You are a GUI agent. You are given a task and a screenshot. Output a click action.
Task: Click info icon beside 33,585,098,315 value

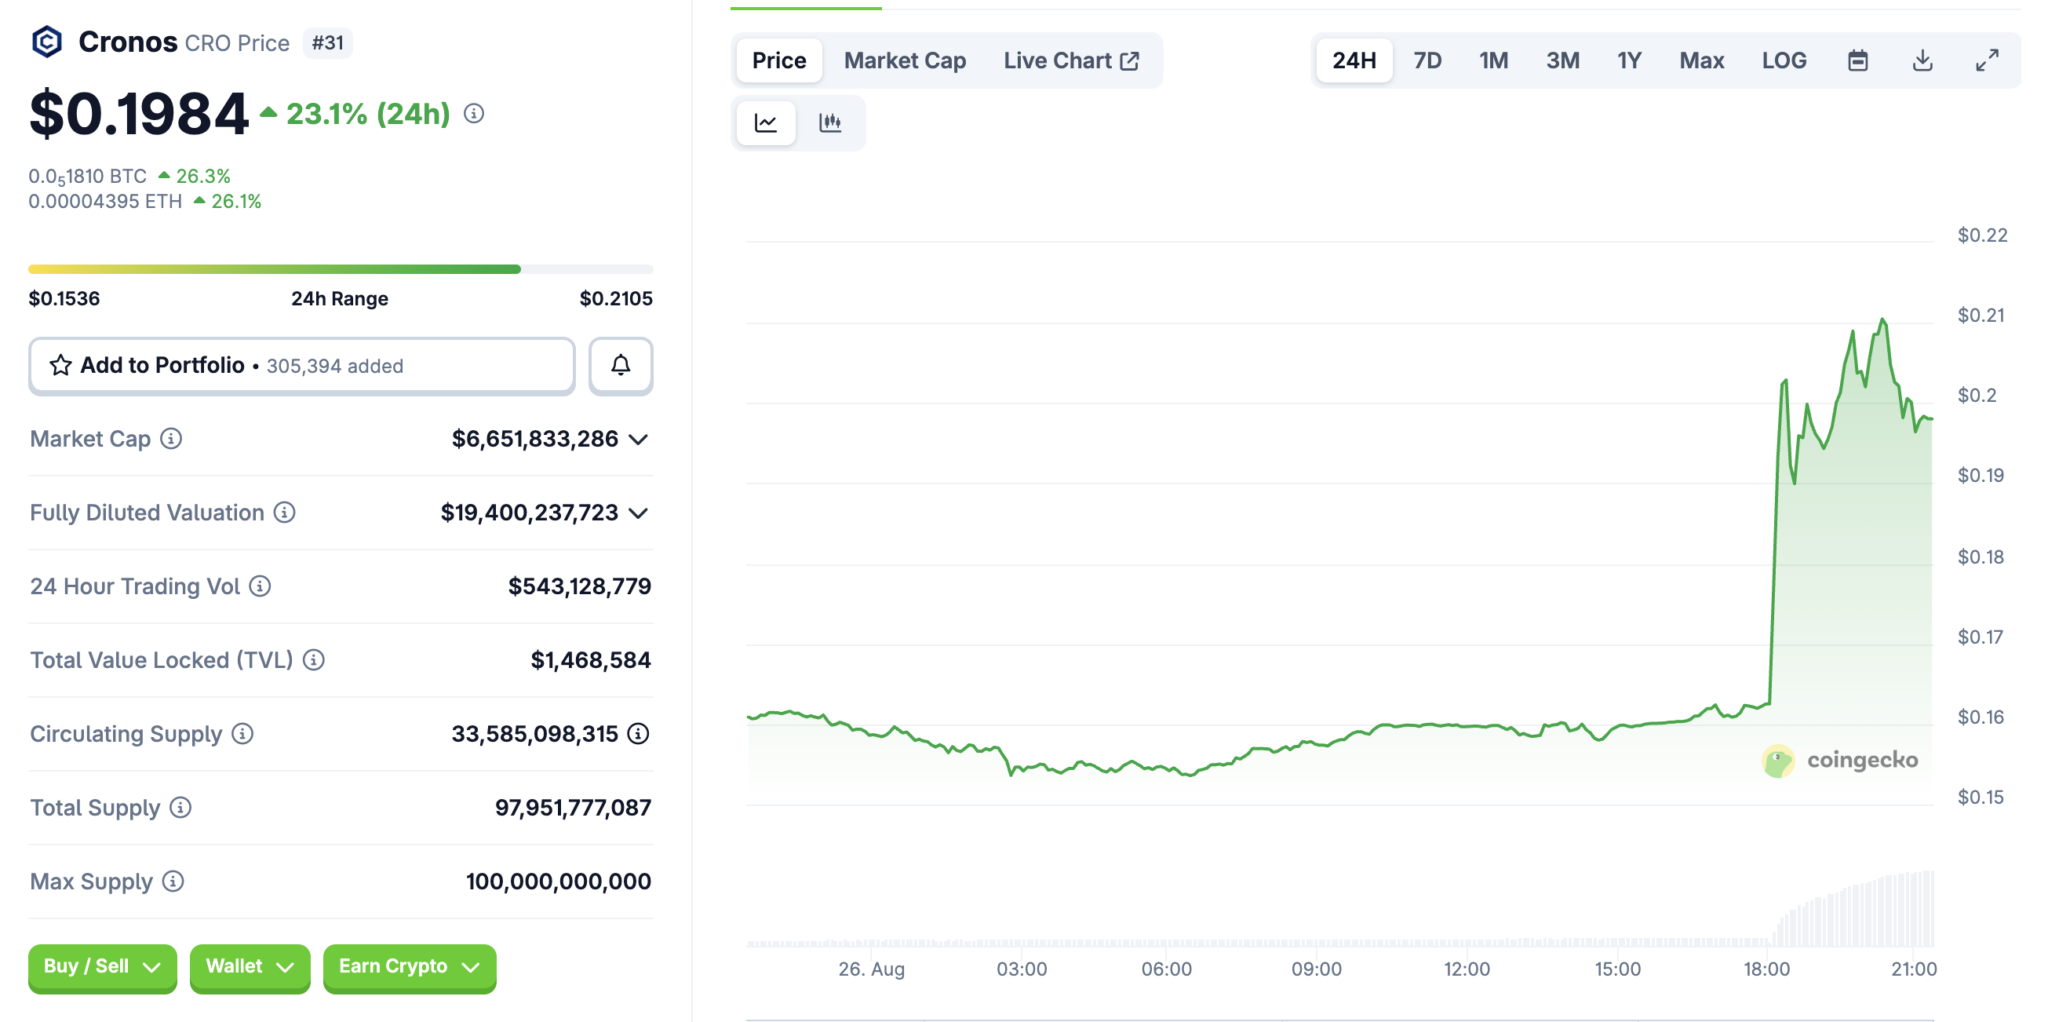[x=638, y=734]
